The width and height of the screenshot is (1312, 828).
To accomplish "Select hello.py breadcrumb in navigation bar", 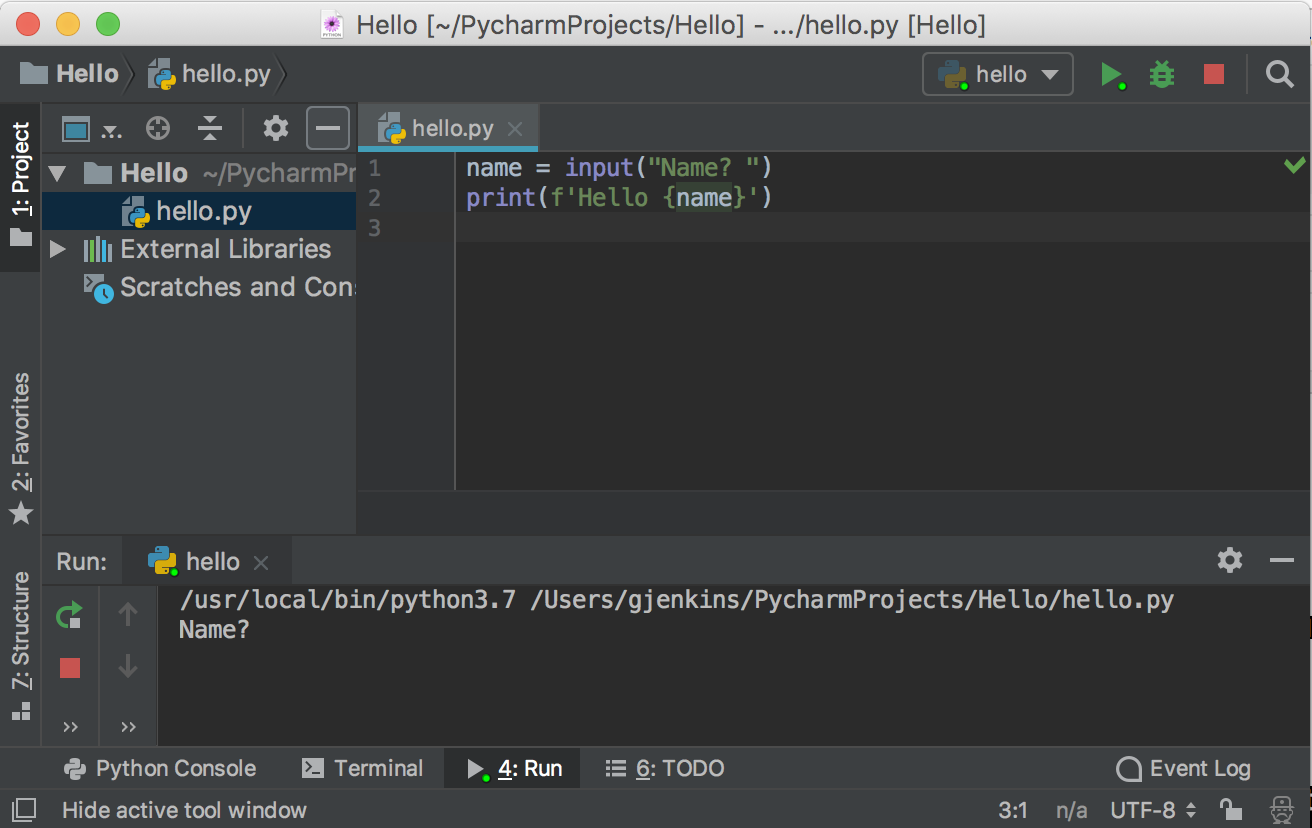I will [x=208, y=74].
